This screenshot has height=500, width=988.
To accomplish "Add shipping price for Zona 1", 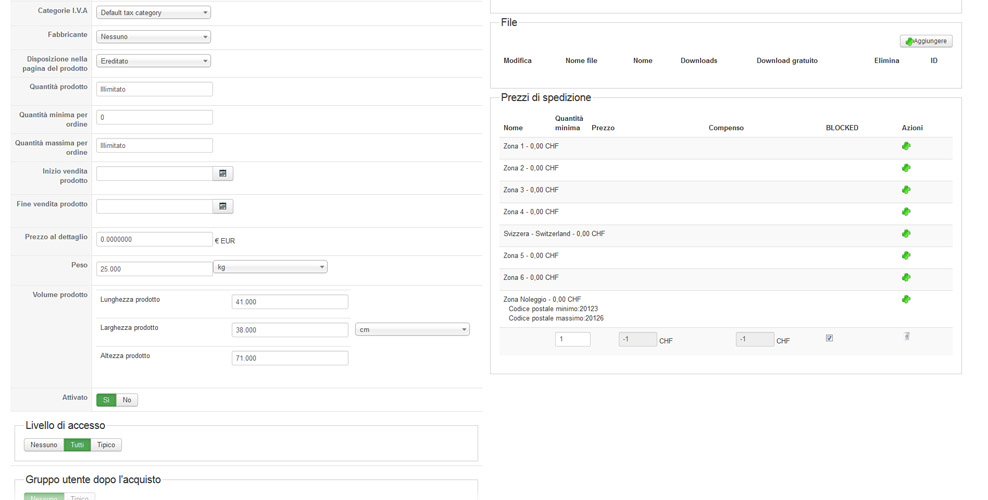I will pyautogui.click(x=906, y=146).
